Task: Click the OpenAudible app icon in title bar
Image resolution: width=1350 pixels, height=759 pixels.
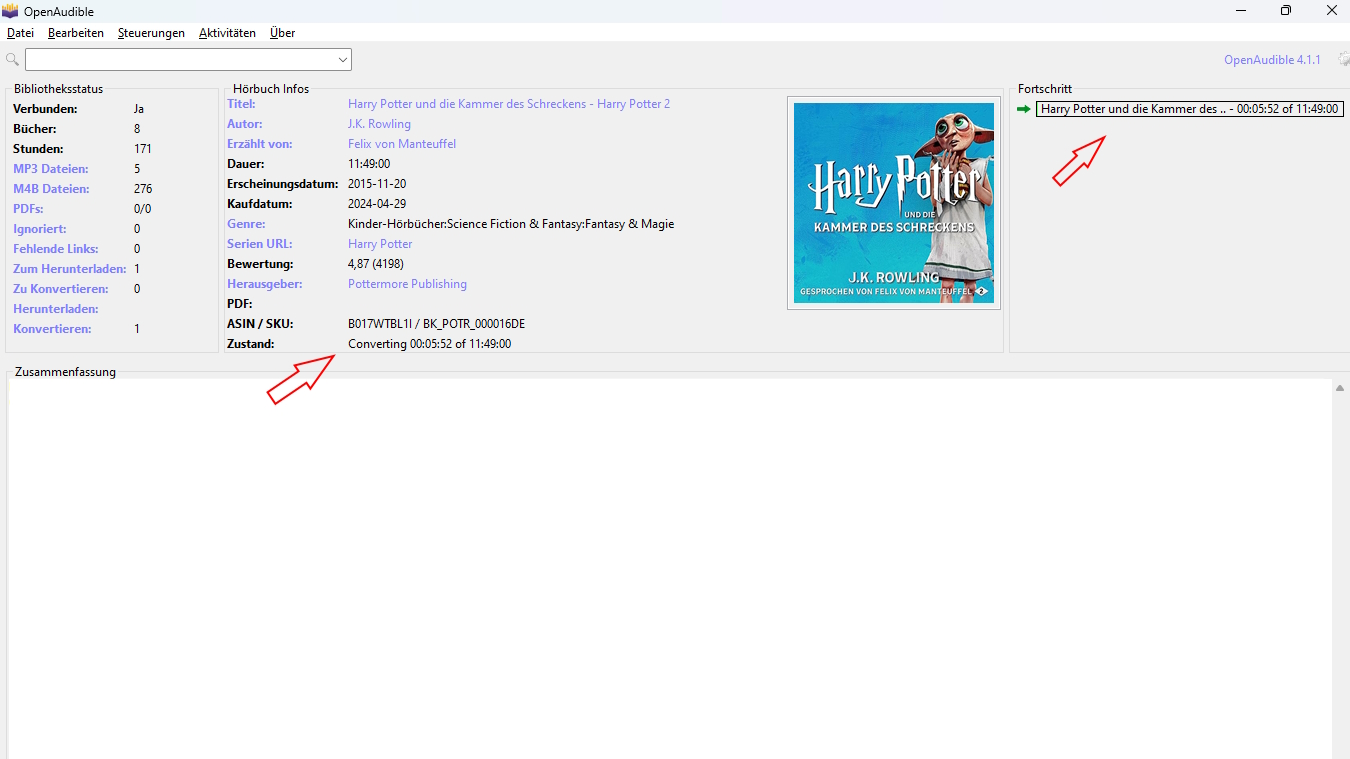Action: pyautogui.click(x=10, y=11)
